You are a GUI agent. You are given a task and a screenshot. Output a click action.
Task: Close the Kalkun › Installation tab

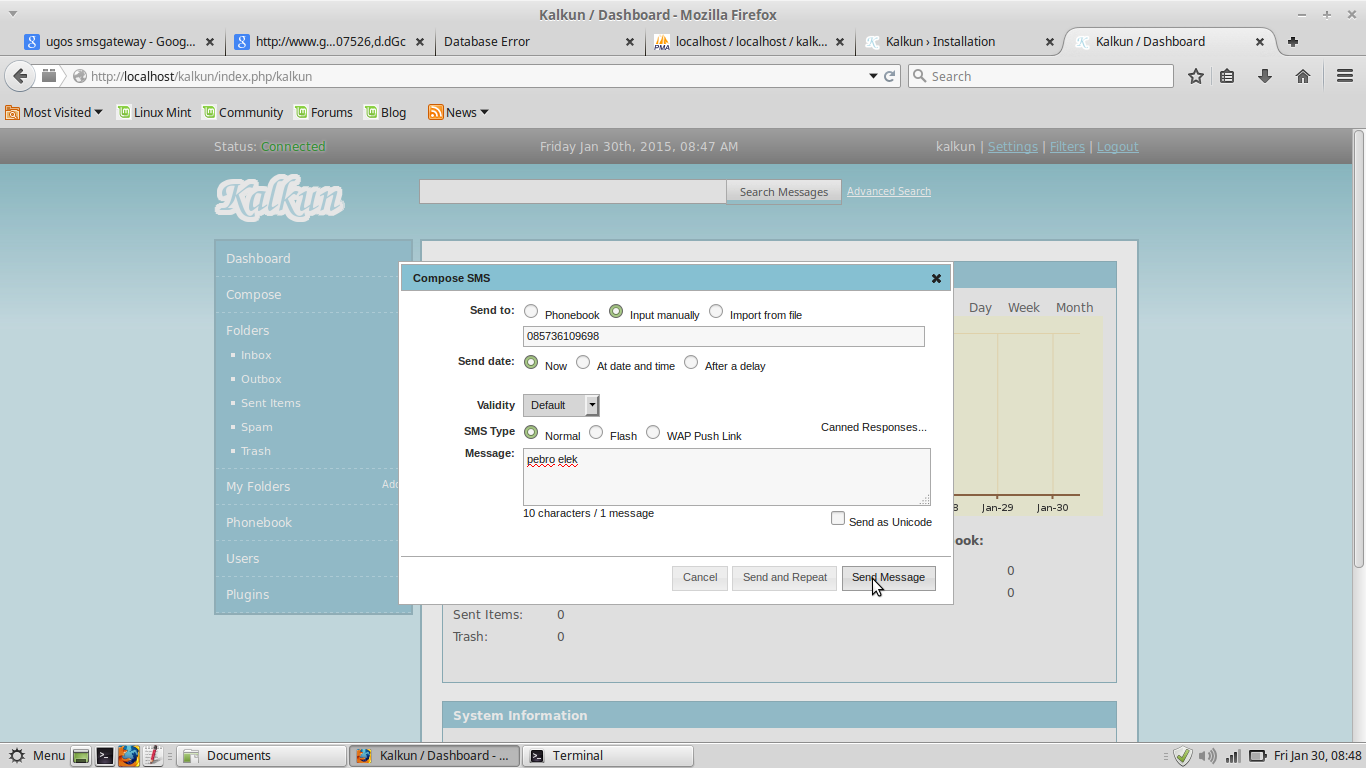(1050, 42)
